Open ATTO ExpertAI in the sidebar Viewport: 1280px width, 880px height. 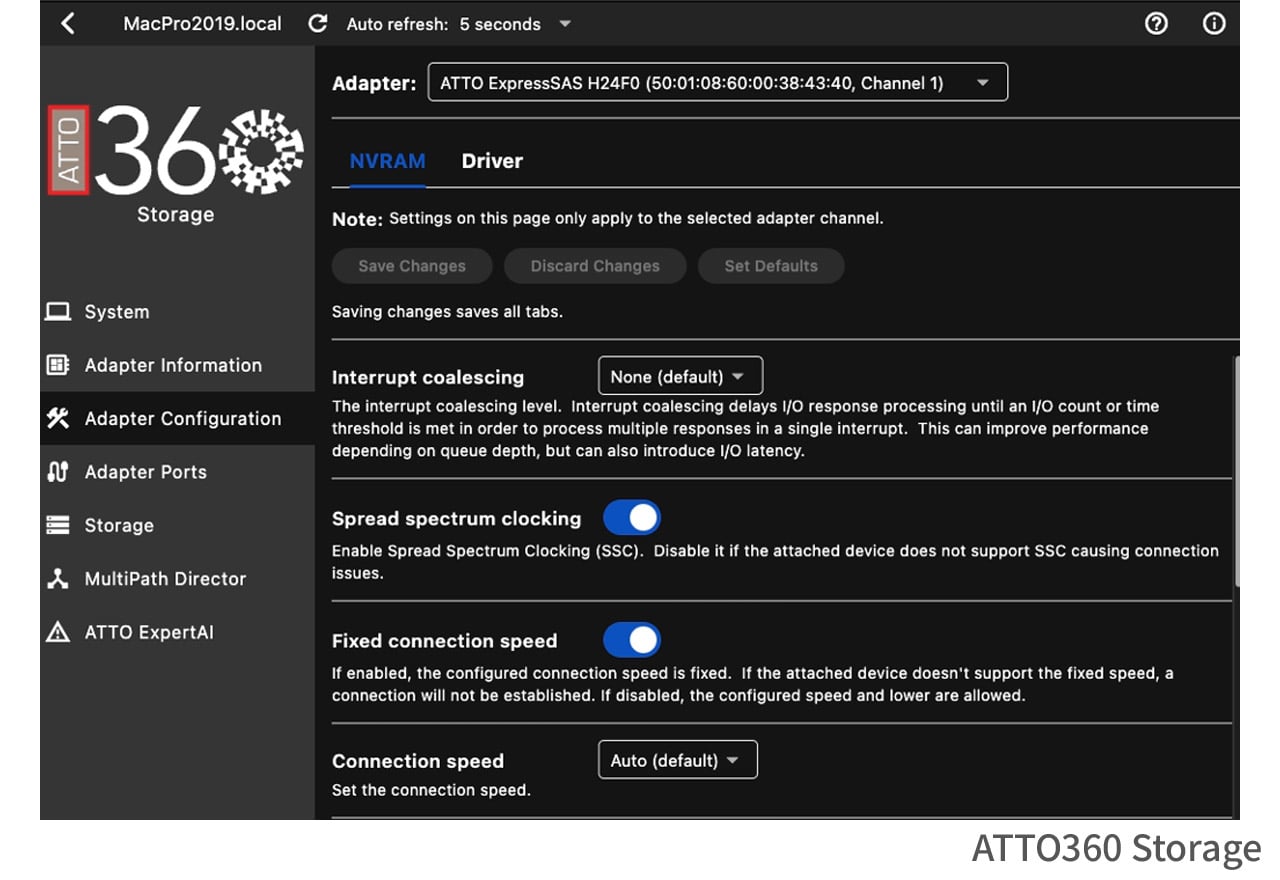tap(177, 632)
